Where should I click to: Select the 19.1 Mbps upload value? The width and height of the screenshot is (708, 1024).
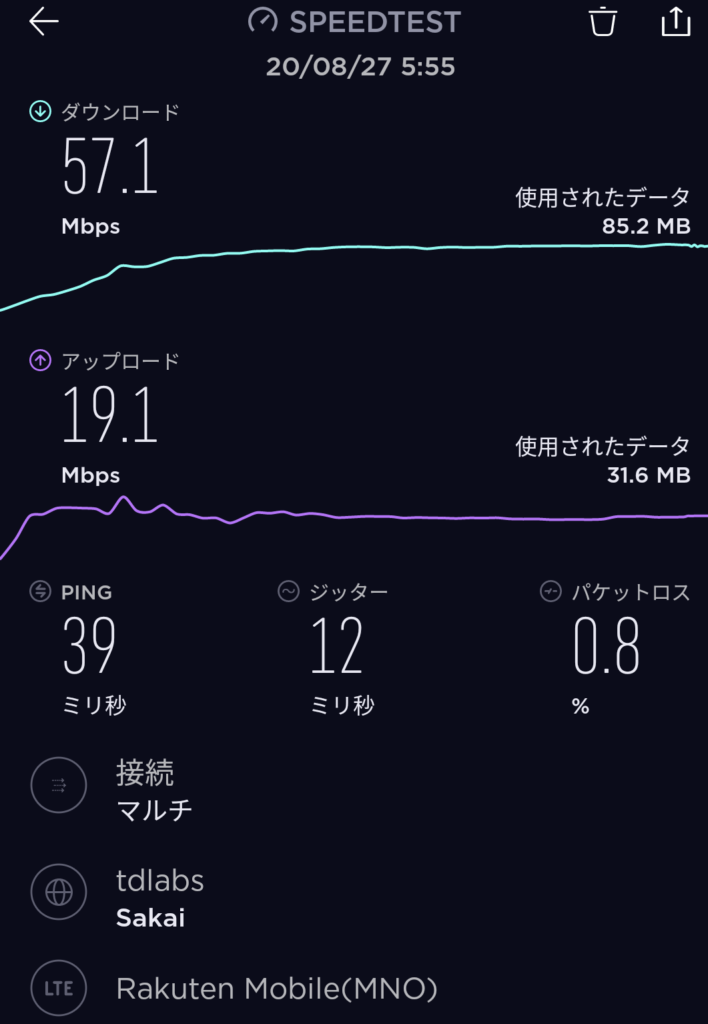click(110, 414)
